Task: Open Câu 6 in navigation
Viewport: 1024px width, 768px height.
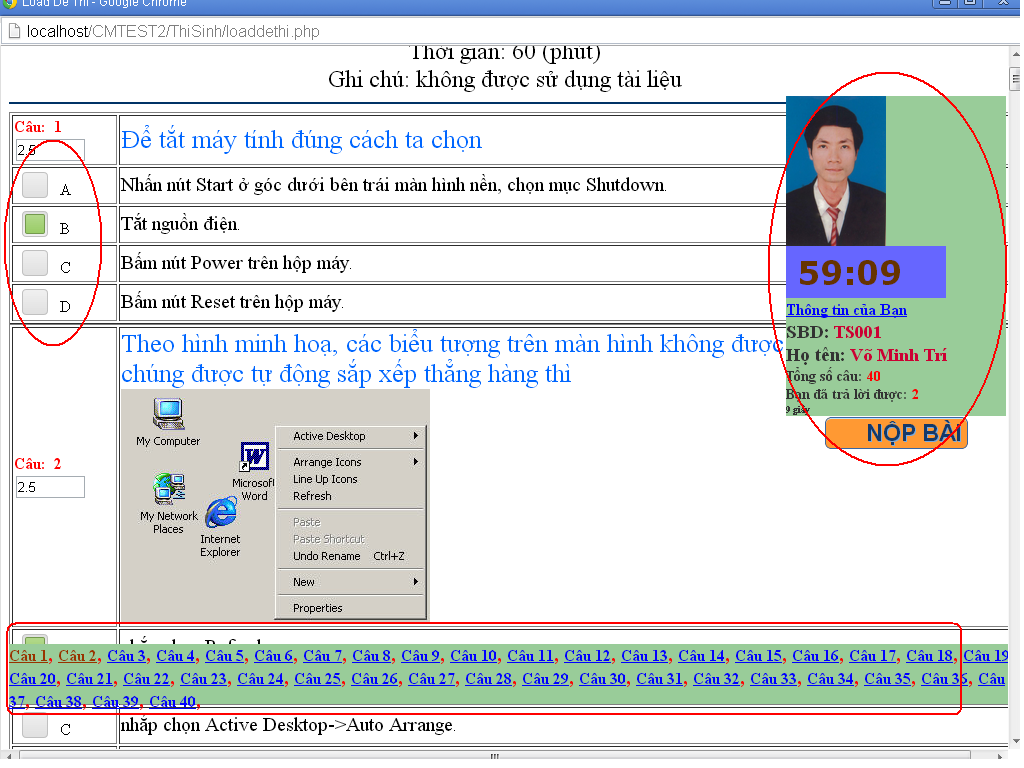Action: (x=274, y=656)
